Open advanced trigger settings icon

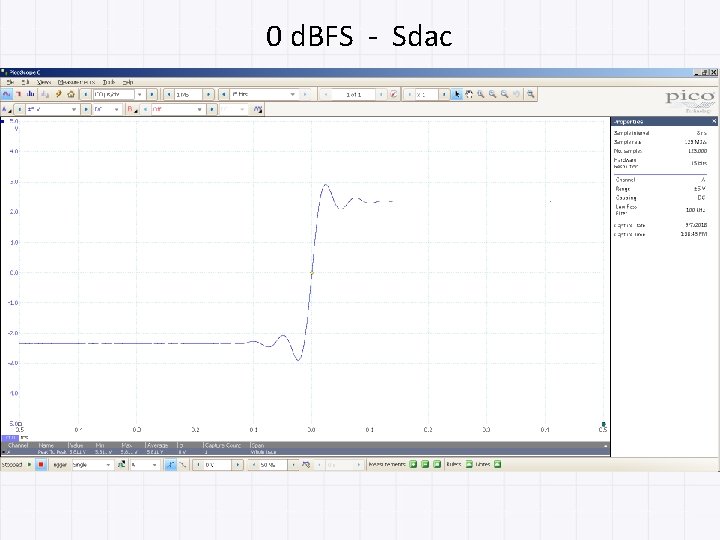121,465
